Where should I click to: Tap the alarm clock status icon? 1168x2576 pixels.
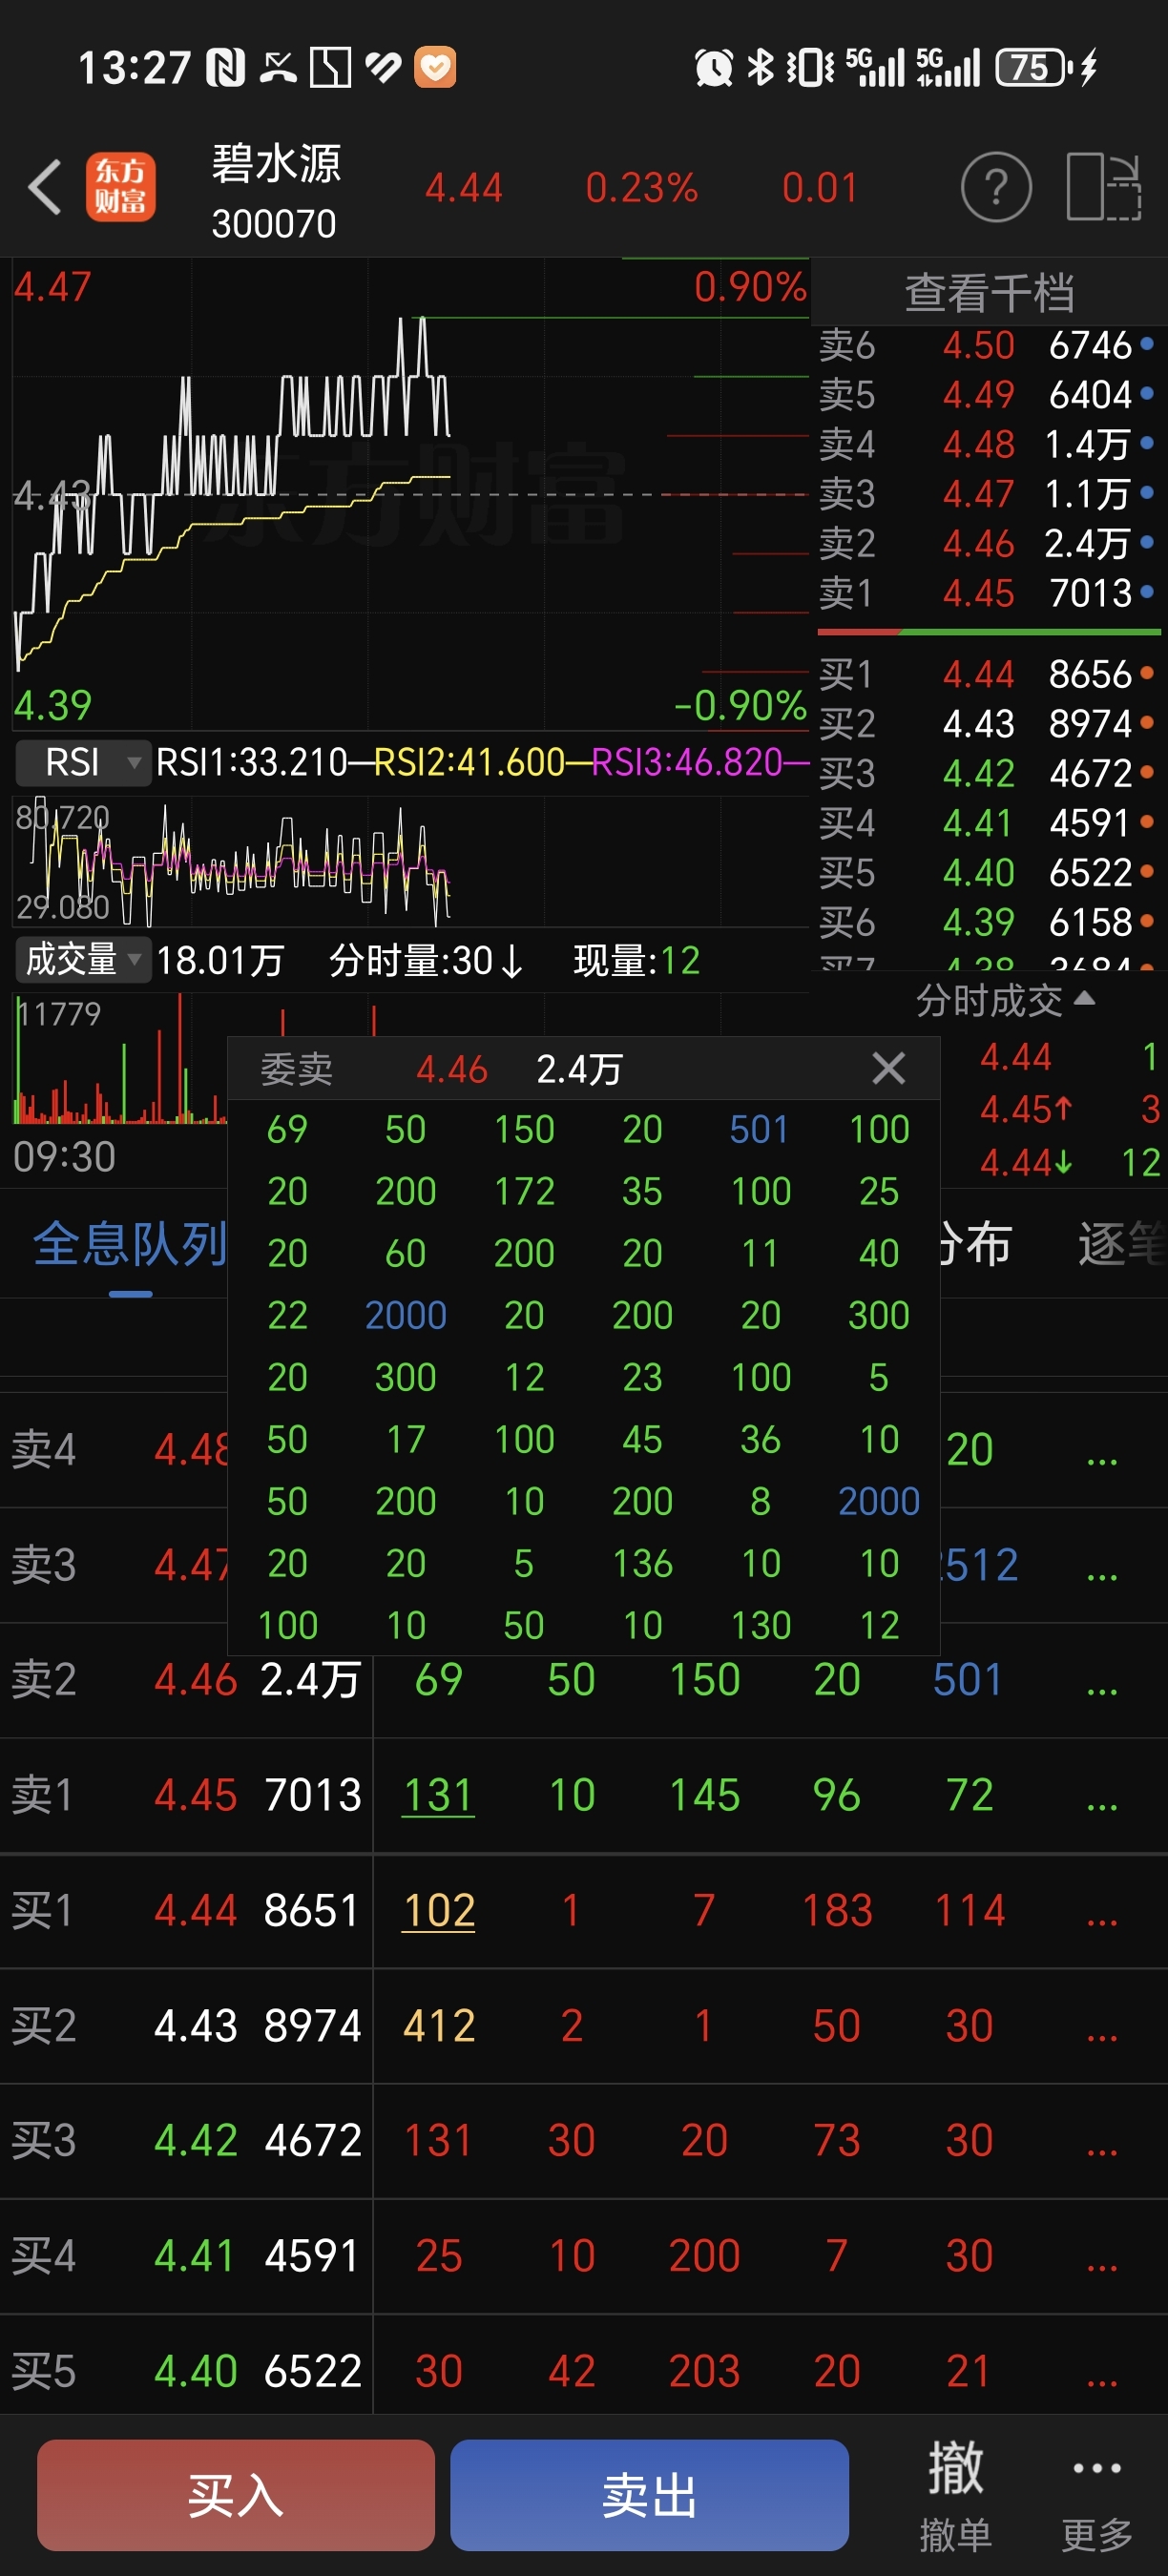pyautogui.click(x=714, y=68)
